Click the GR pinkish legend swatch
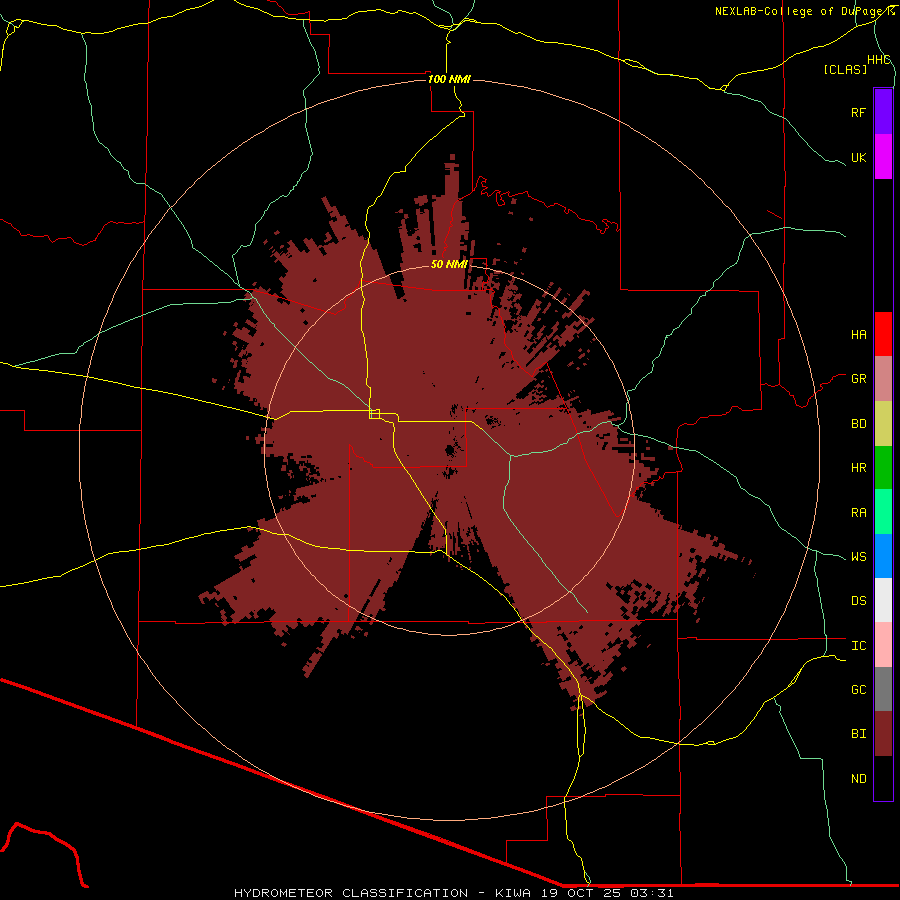 coord(883,378)
